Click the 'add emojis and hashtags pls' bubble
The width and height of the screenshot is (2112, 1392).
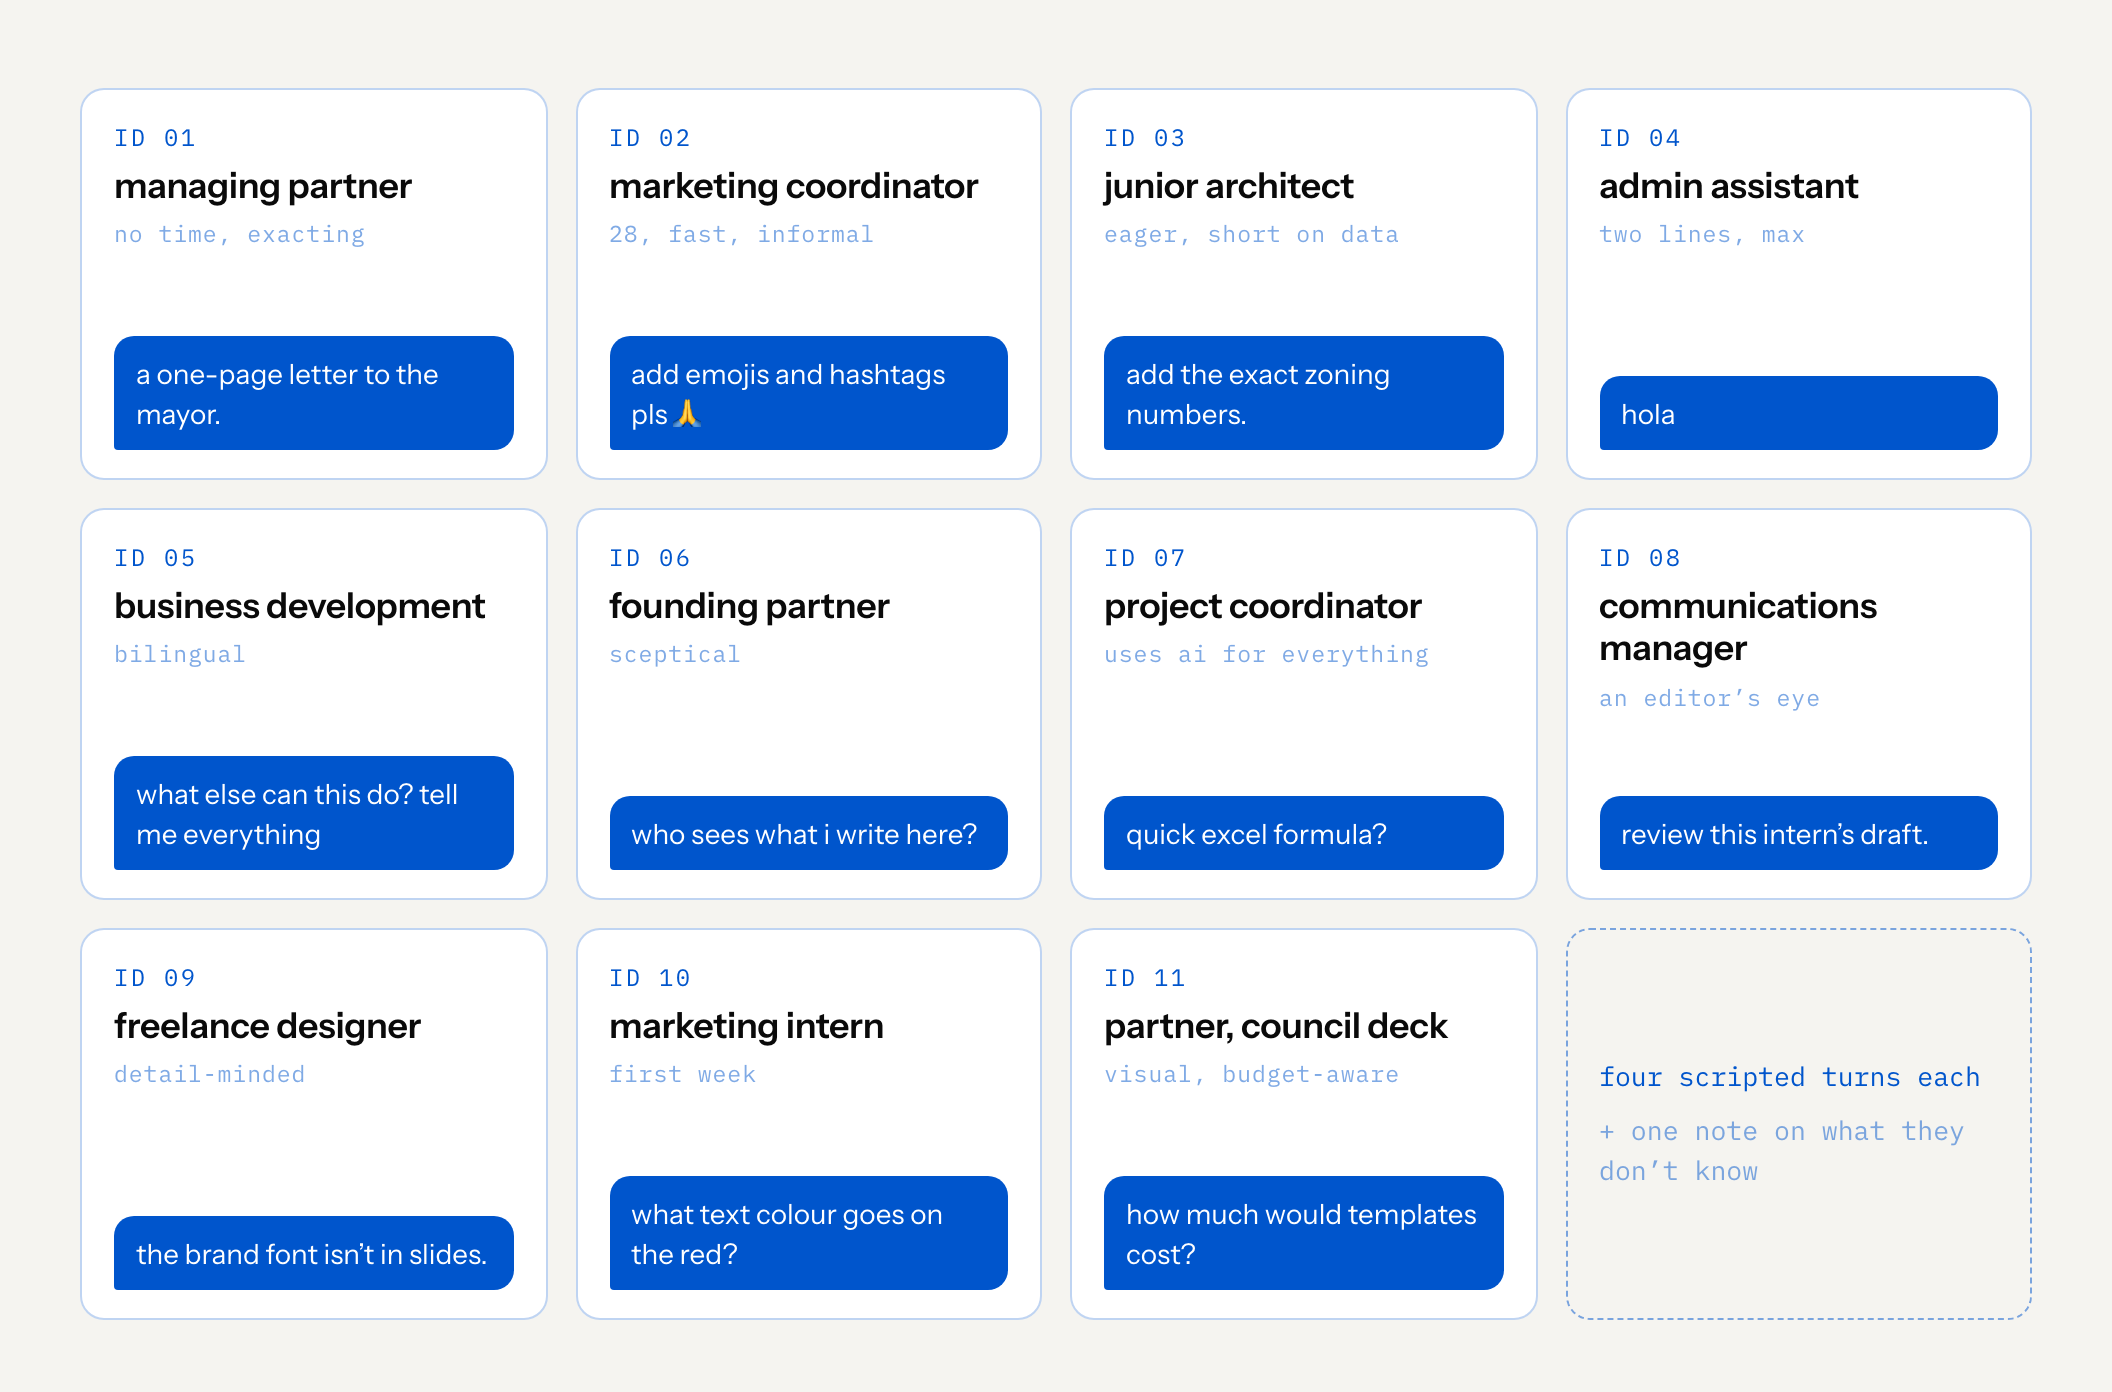click(x=808, y=393)
